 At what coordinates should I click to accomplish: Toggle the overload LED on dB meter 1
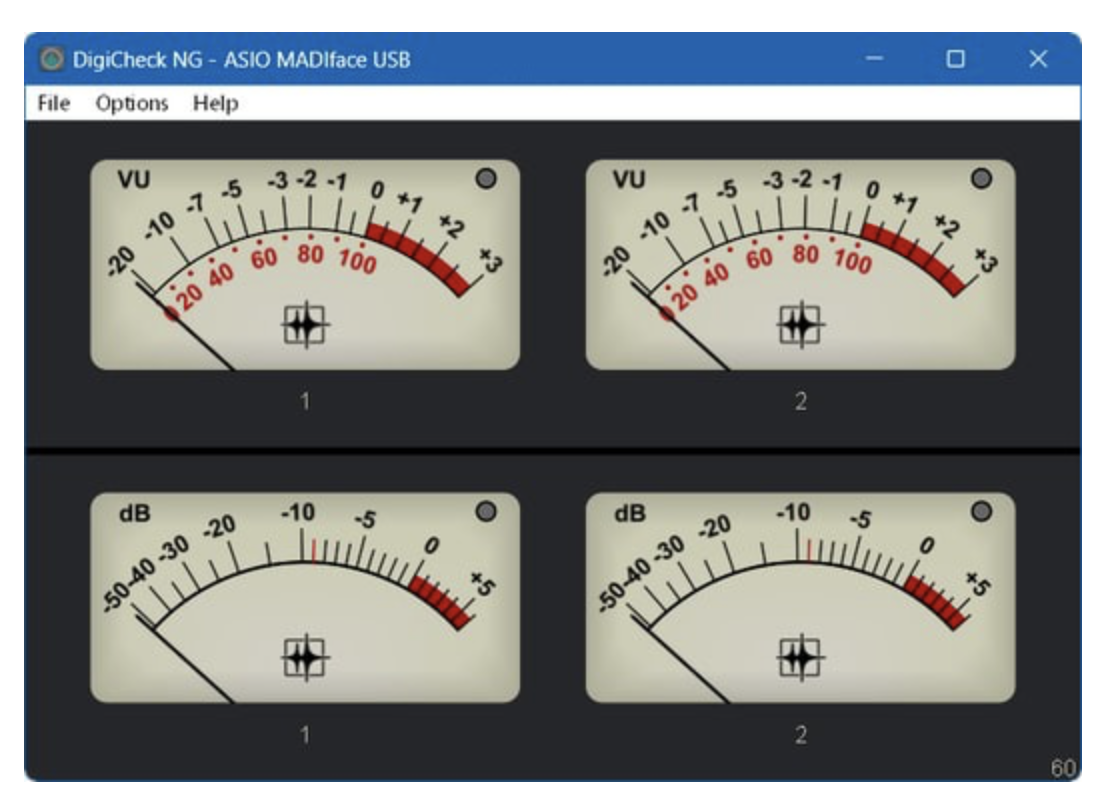point(486,512)
